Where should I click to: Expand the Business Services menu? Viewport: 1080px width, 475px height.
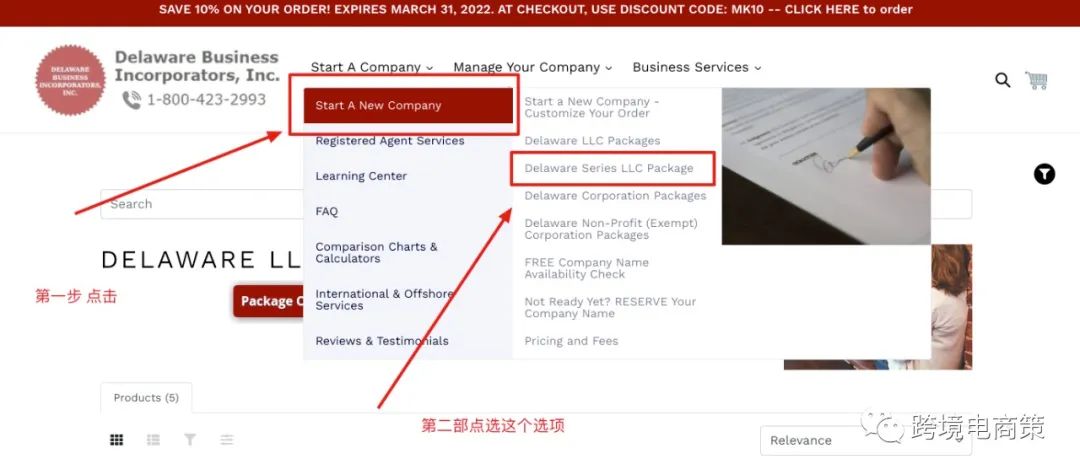coord(696,67)
